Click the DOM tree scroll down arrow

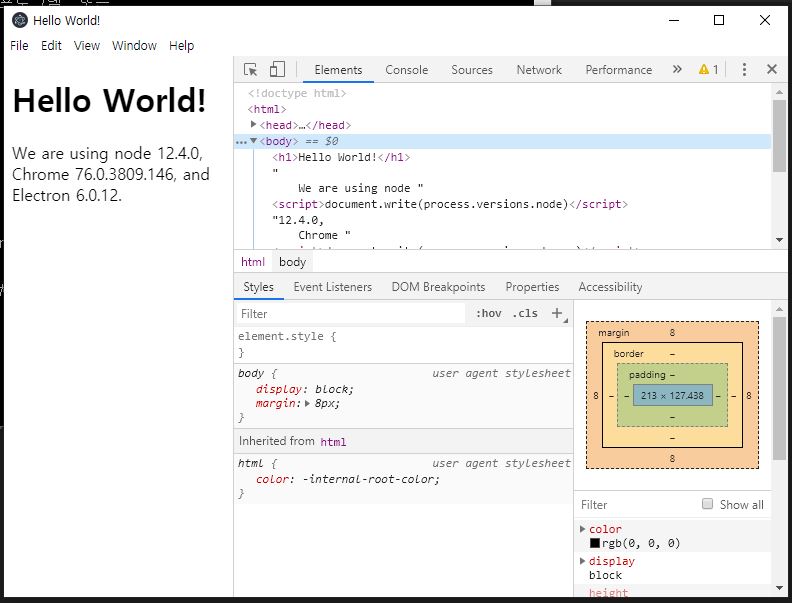779,240
